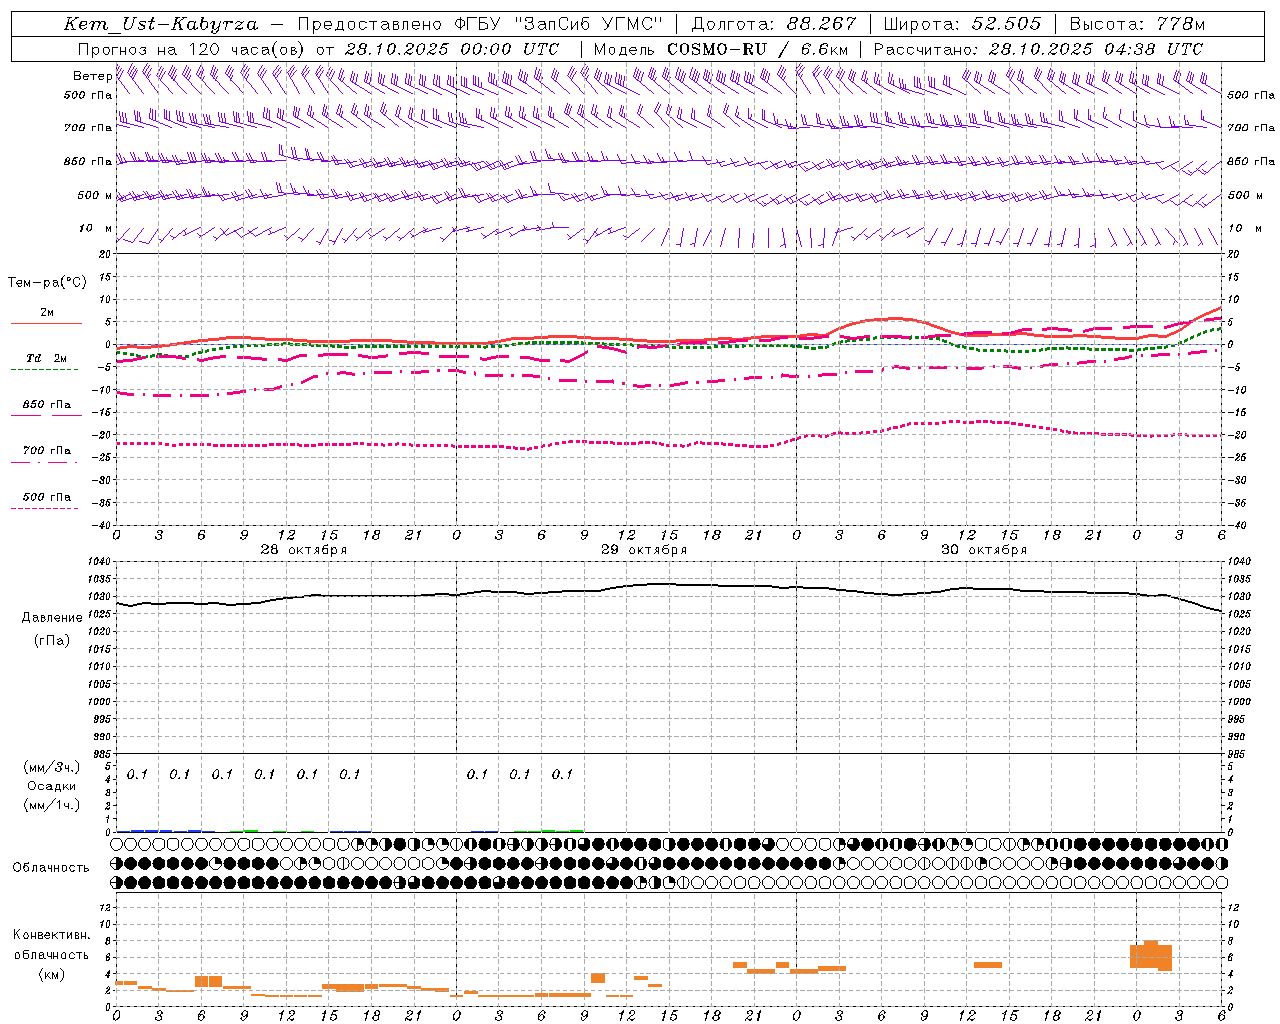This screenshot has width=1280, height=1024.
Task: Click the Конвективн. label
Action: tap(52, 936)
